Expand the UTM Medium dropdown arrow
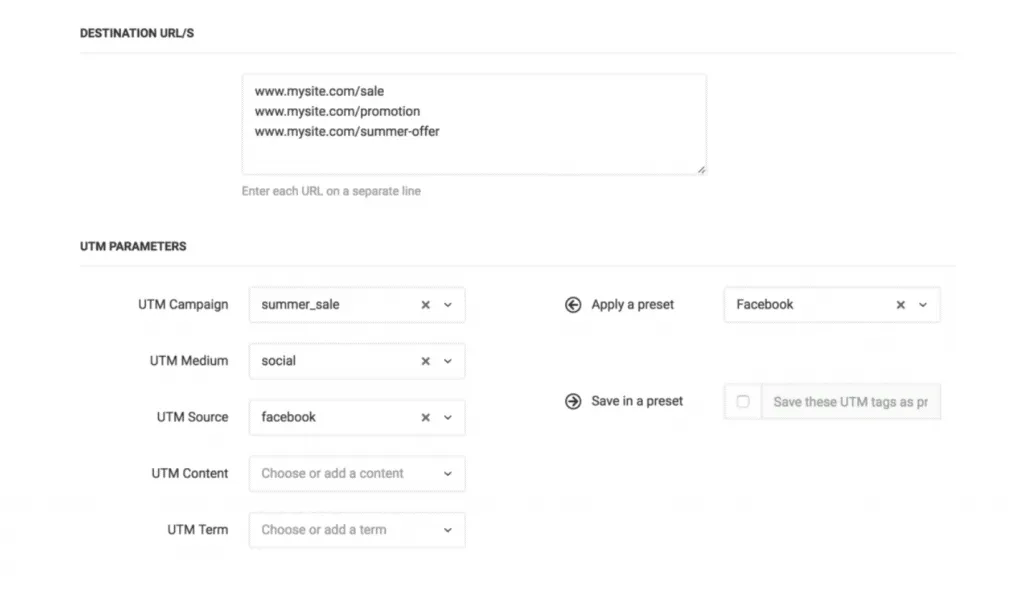 [448, 361]
